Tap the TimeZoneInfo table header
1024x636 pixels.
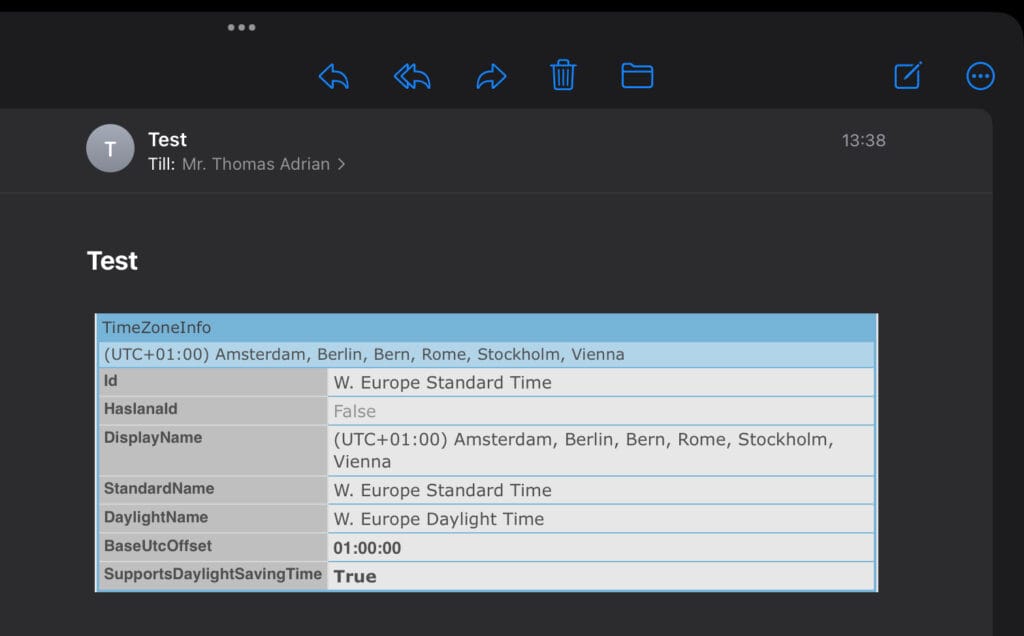[x=486, y=328]
